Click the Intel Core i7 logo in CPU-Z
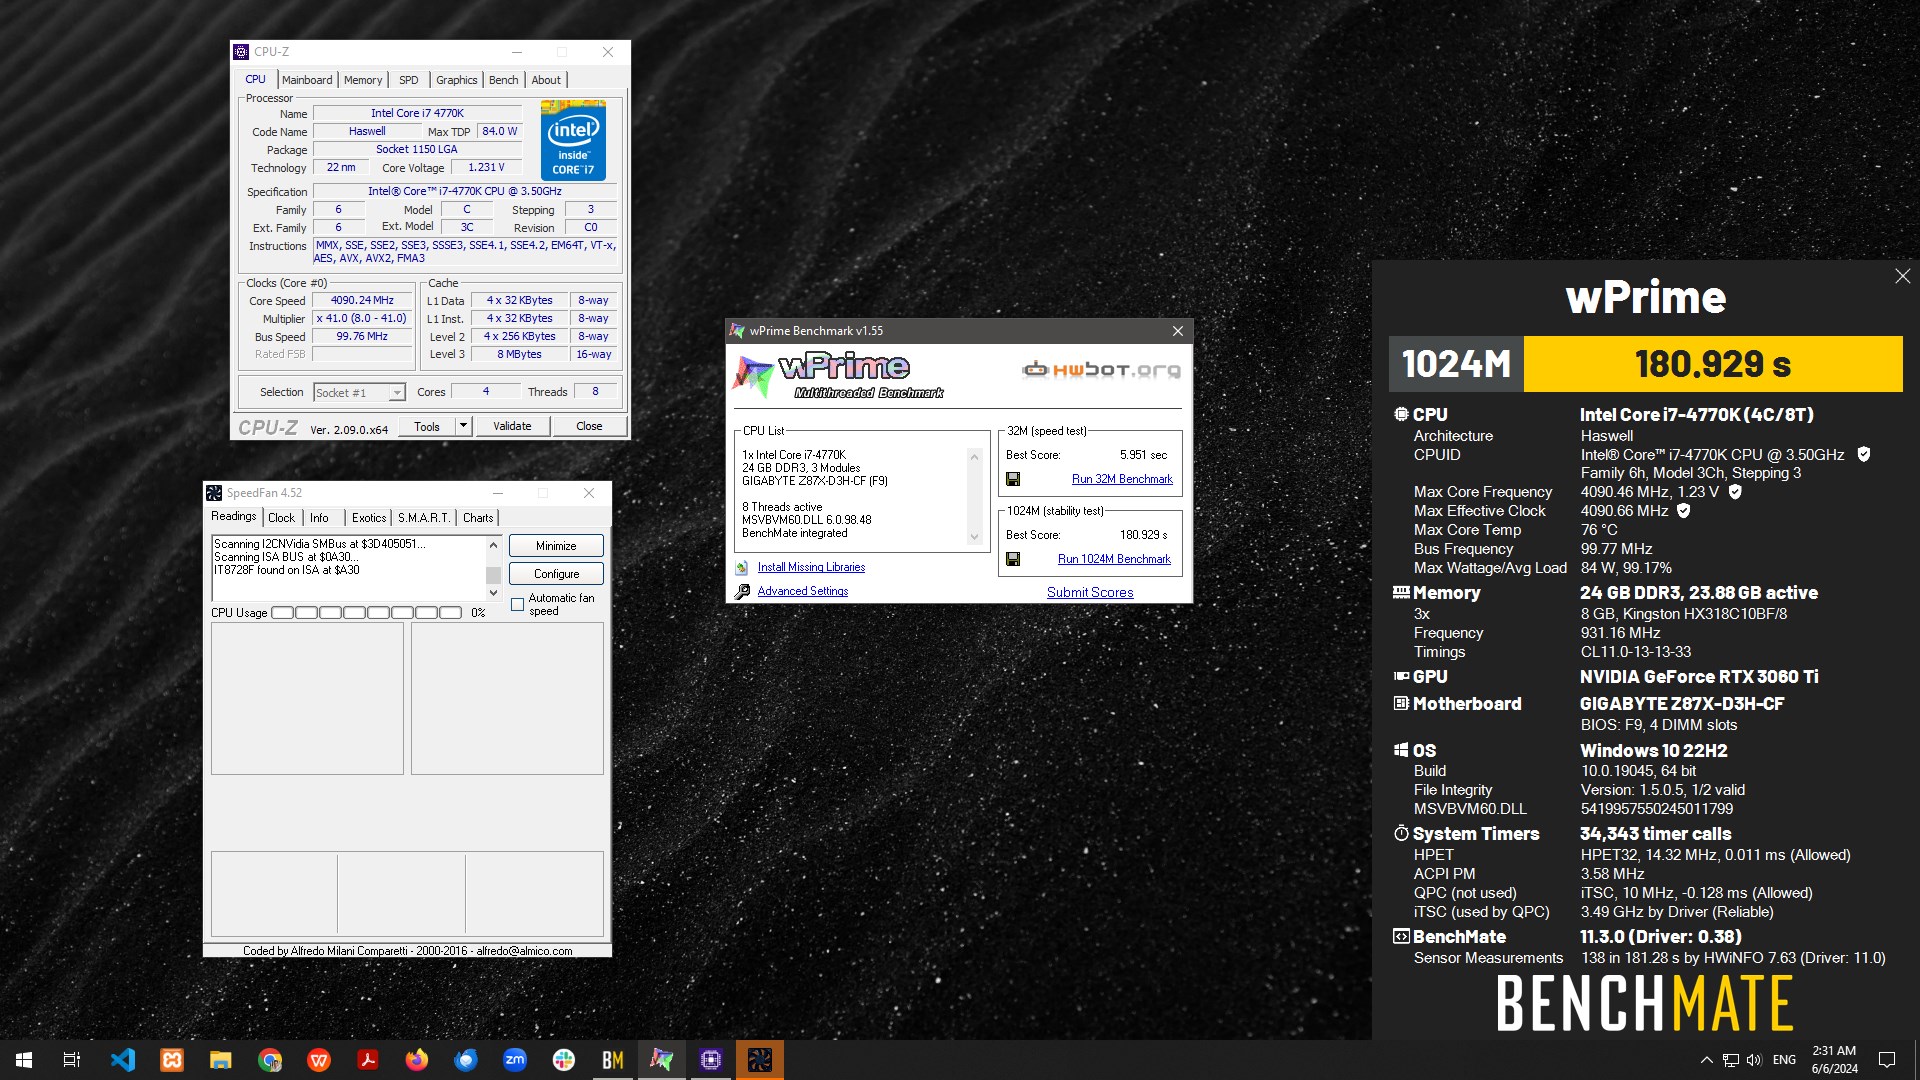The width and height of the screenshot is (1920, 1080). 573,140
